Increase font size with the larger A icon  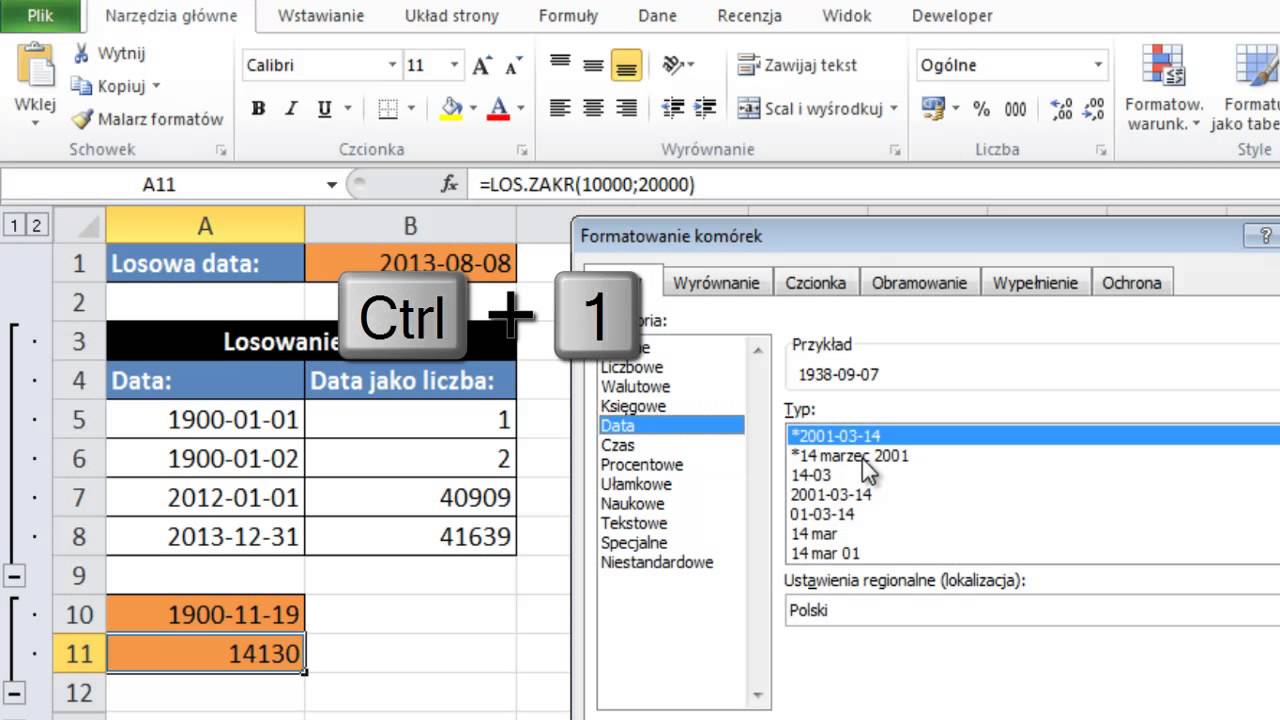pyautogui.click(x=482, y=66)
